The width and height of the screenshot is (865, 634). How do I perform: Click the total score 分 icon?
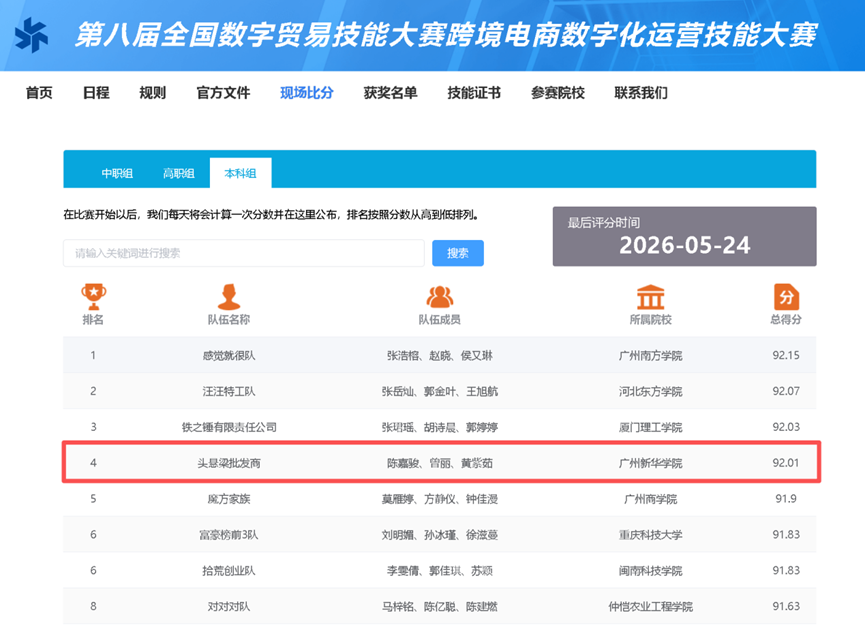coord(786,297)
